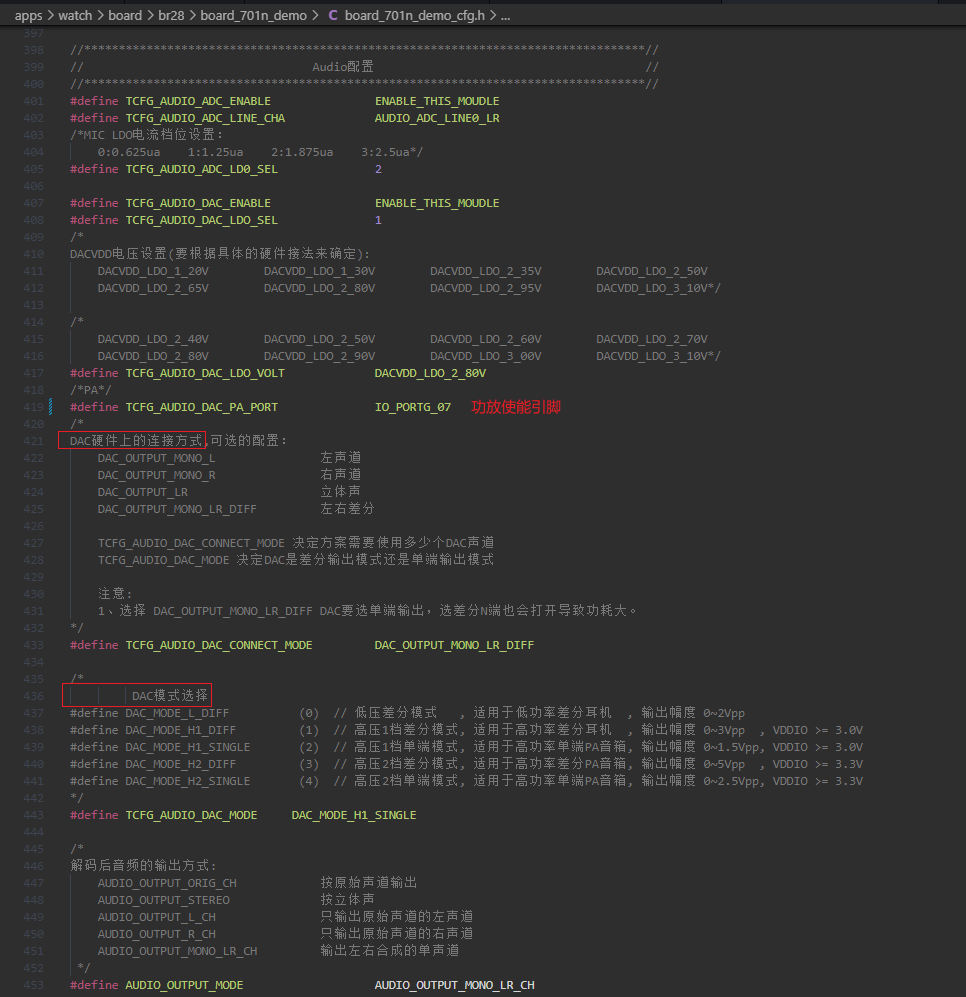The height and width of the screenshot is (997, 966).
Task: Click DAC_OUTPUT_MONO_L in the comment
Action: [156, 458]
